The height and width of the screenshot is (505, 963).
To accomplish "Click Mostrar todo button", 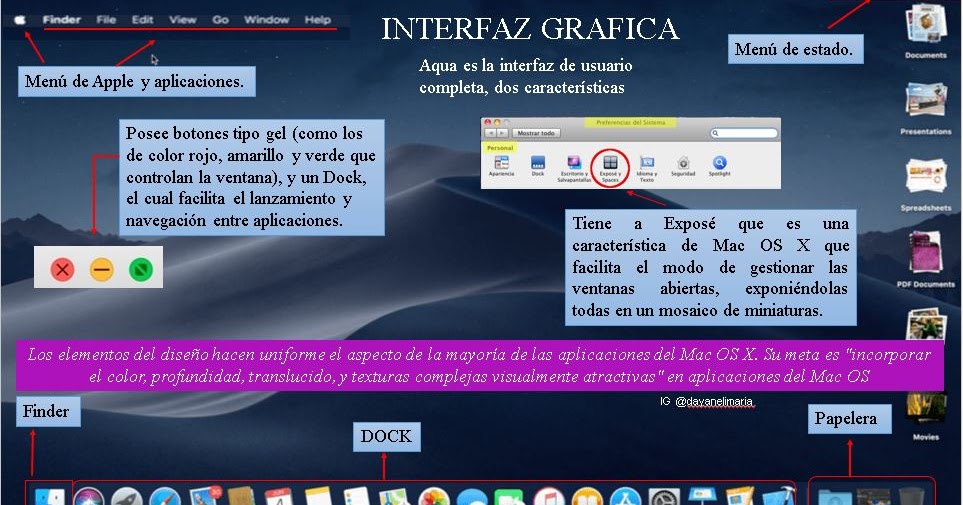I will point(536,133).
